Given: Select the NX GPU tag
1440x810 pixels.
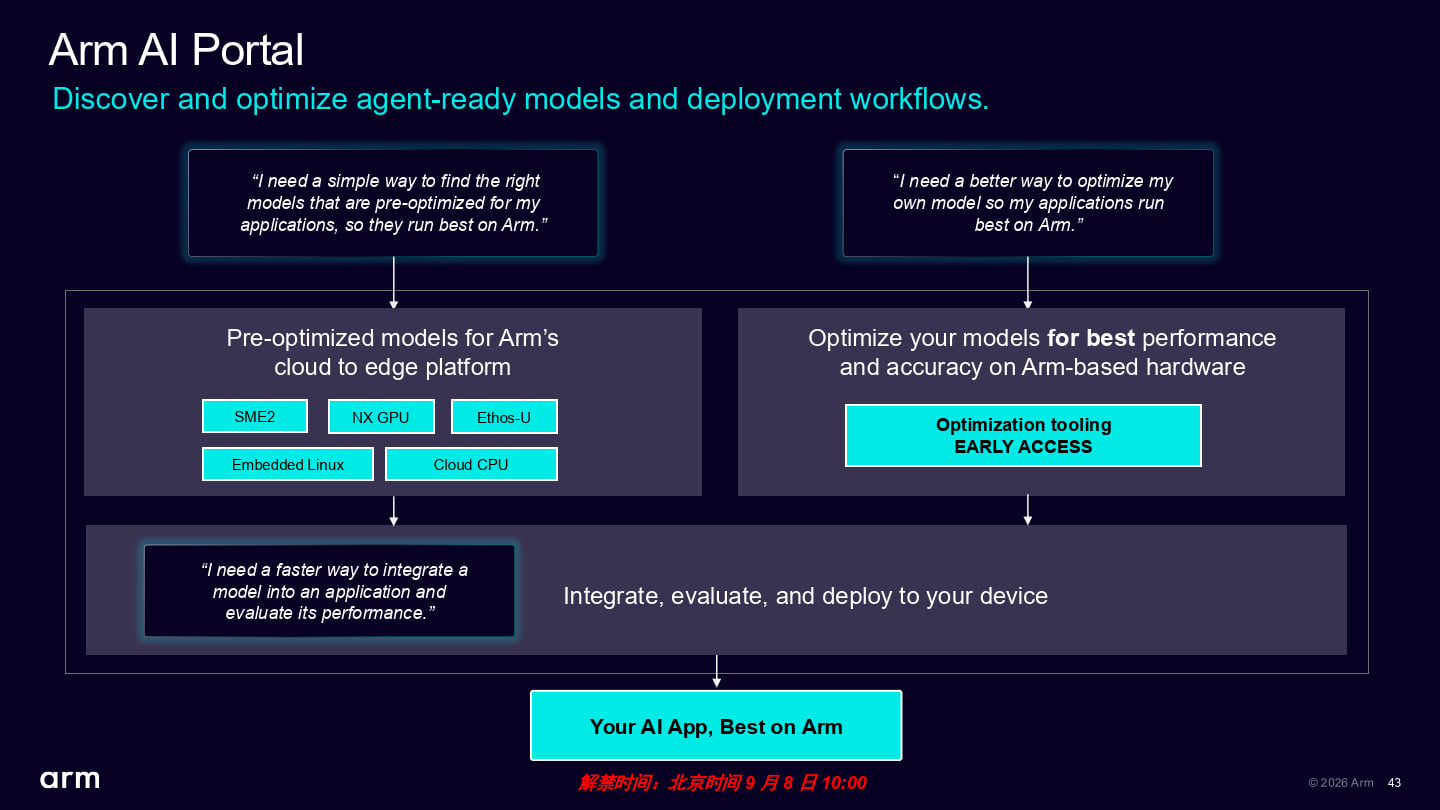Looking at the screenshot, I should pyautogui.click(x=381, y=417).
